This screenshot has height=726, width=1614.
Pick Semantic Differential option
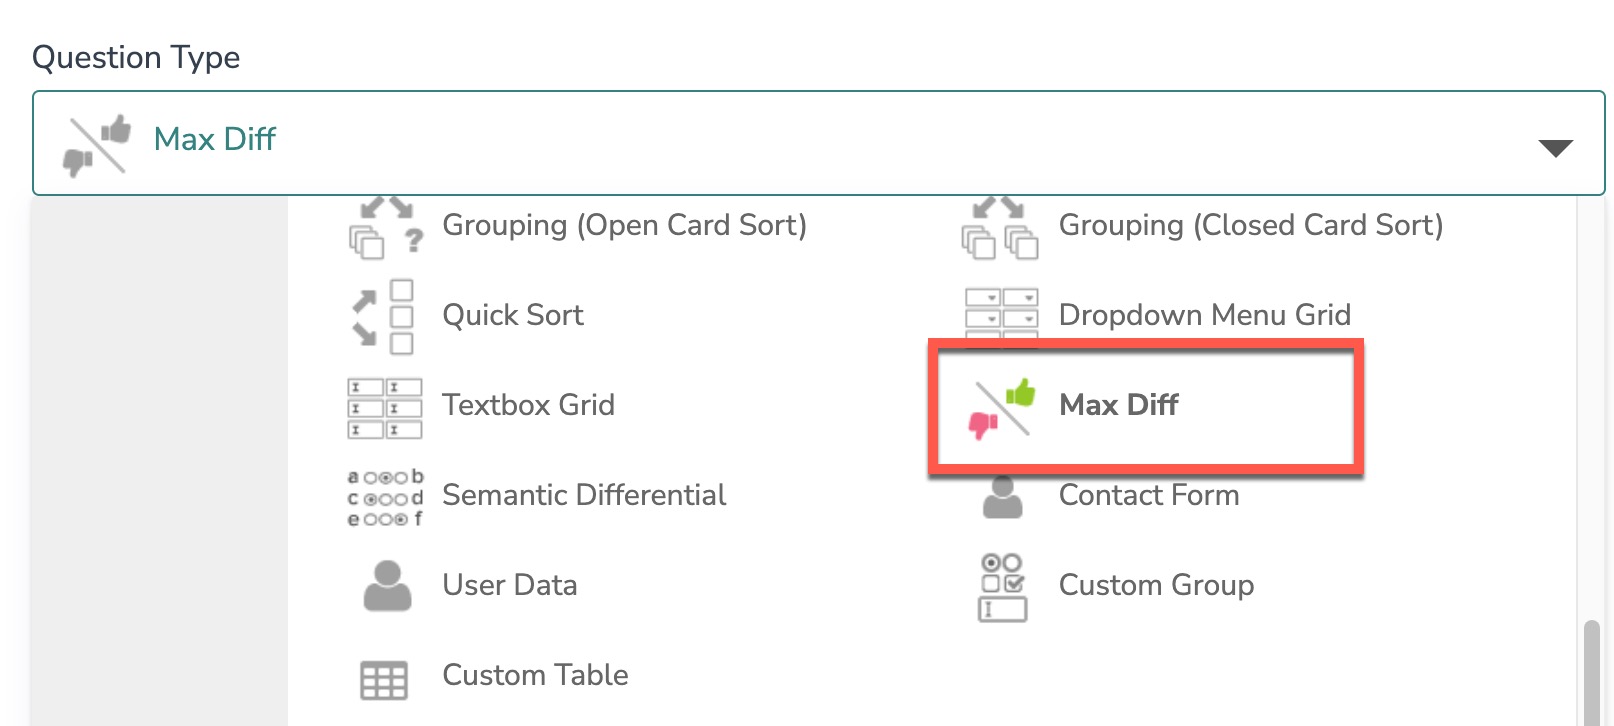pyautogui.click(x=584, y=495)
